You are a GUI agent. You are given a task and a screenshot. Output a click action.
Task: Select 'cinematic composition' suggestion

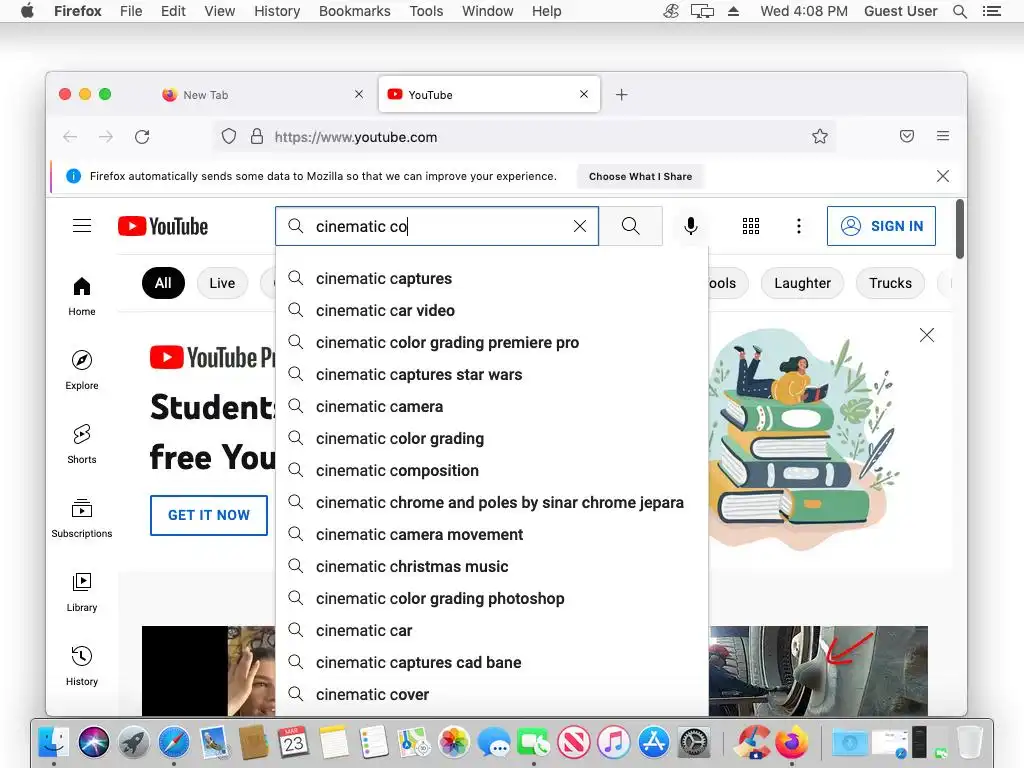(x=492, y=470)
